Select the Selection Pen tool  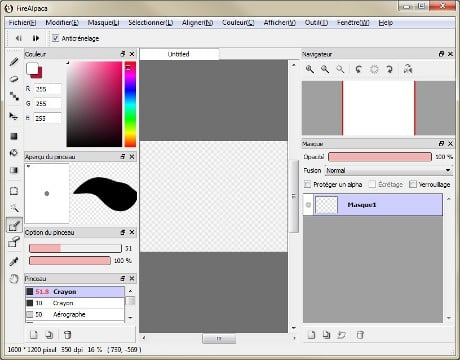(14, 225)
